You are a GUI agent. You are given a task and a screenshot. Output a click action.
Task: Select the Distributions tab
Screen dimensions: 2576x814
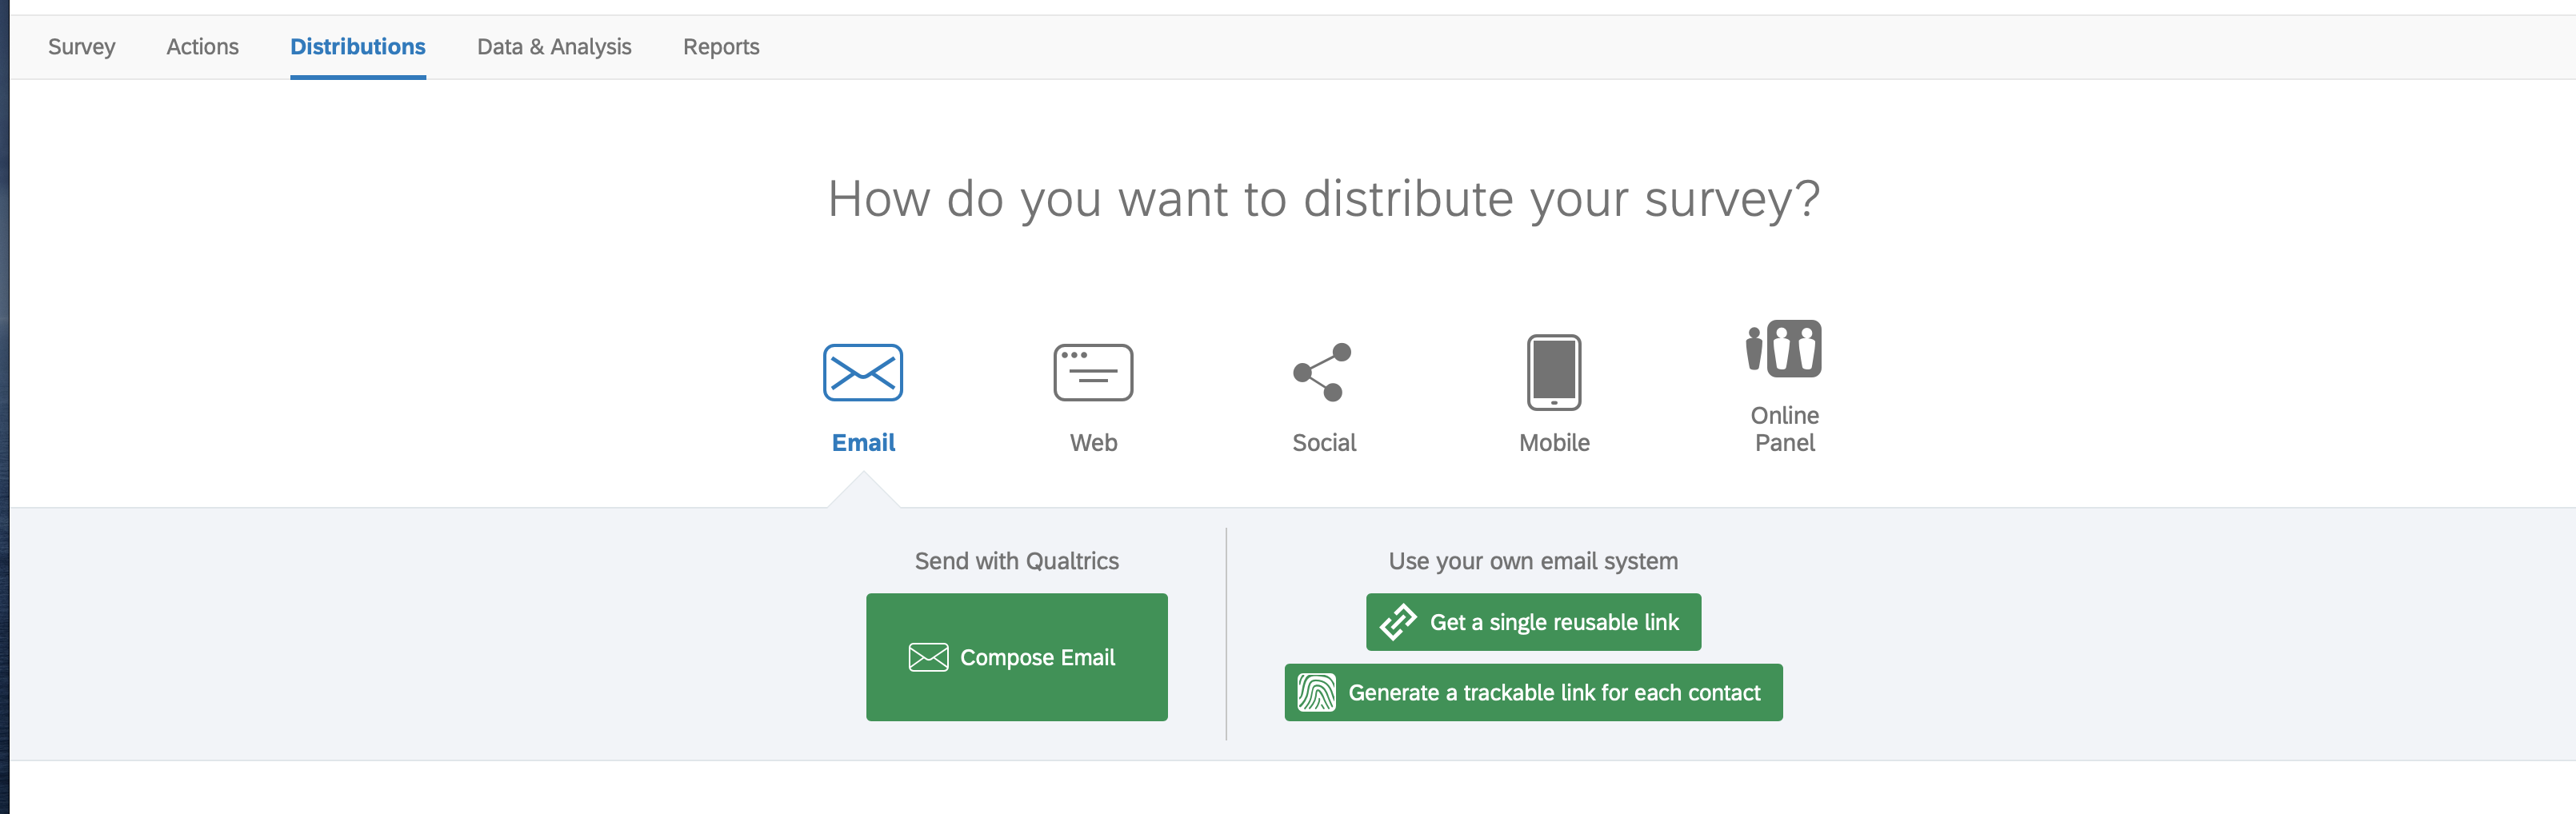(357, 47)
